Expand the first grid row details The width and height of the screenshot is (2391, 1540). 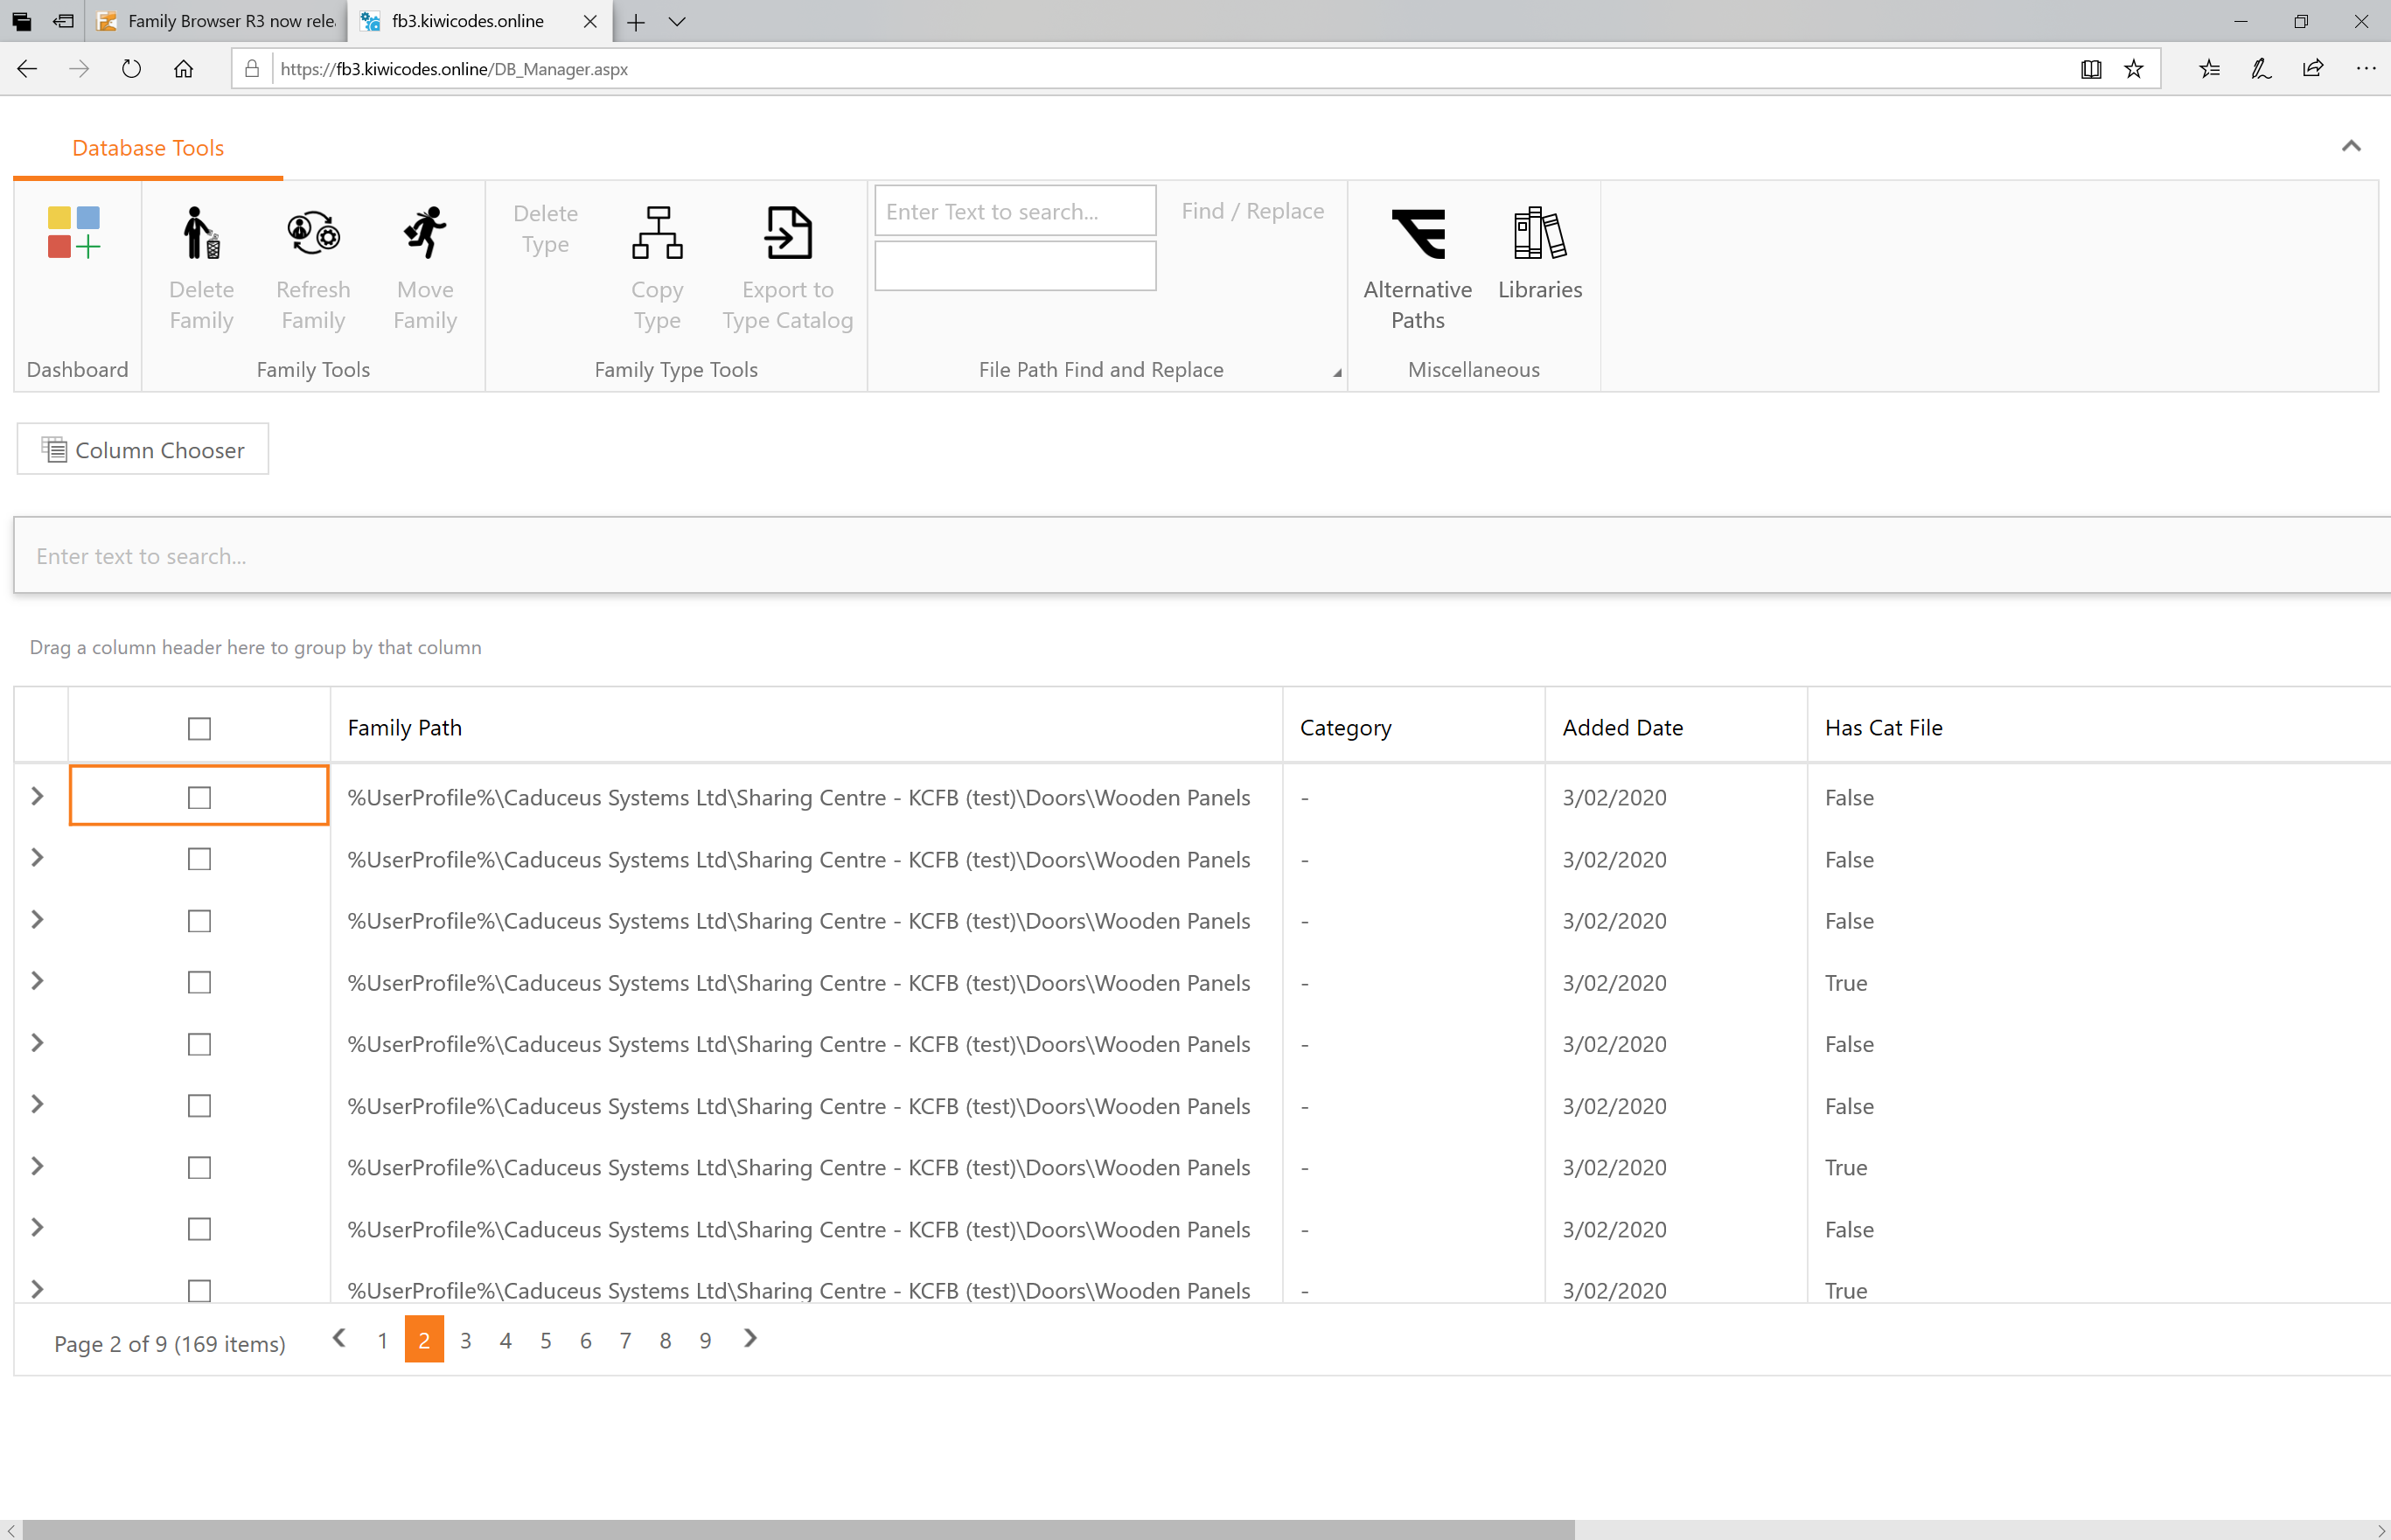point(37,797)
